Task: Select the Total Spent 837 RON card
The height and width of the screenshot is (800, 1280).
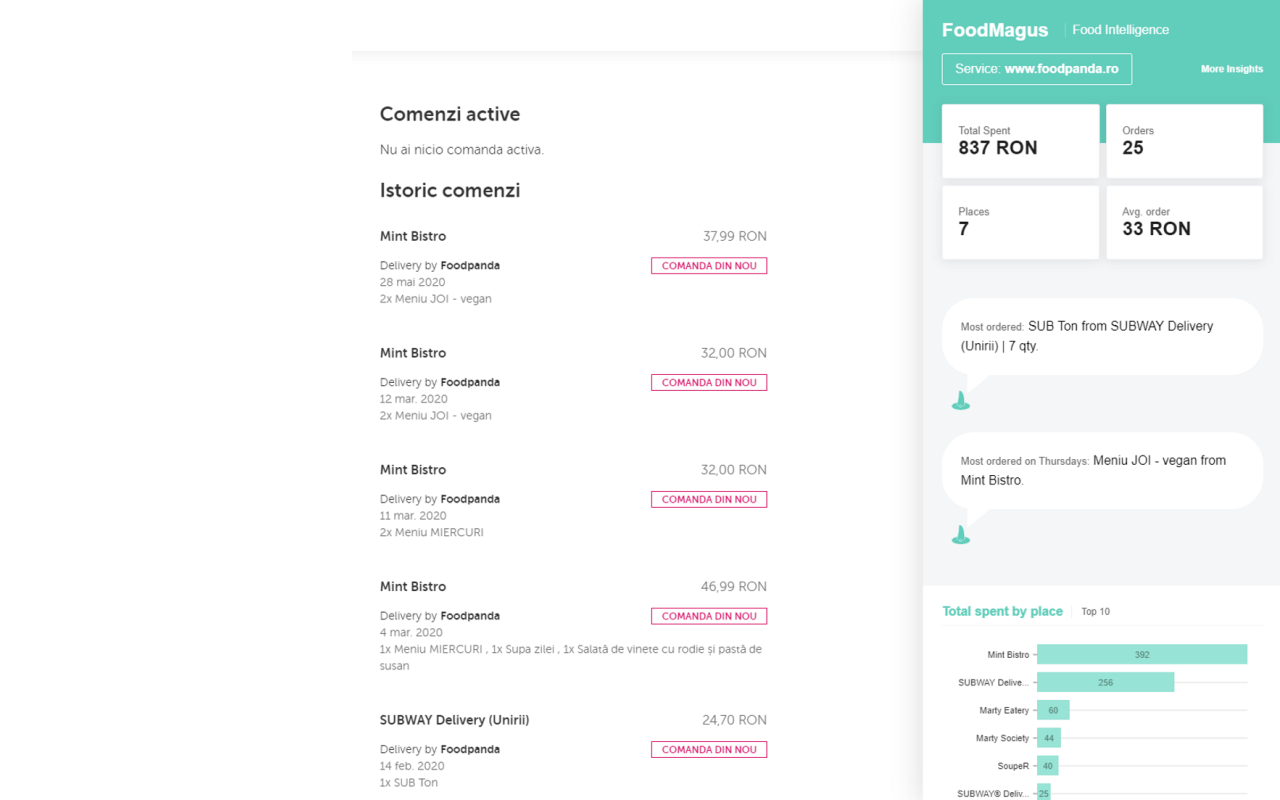Action: tap(1020, 141)
